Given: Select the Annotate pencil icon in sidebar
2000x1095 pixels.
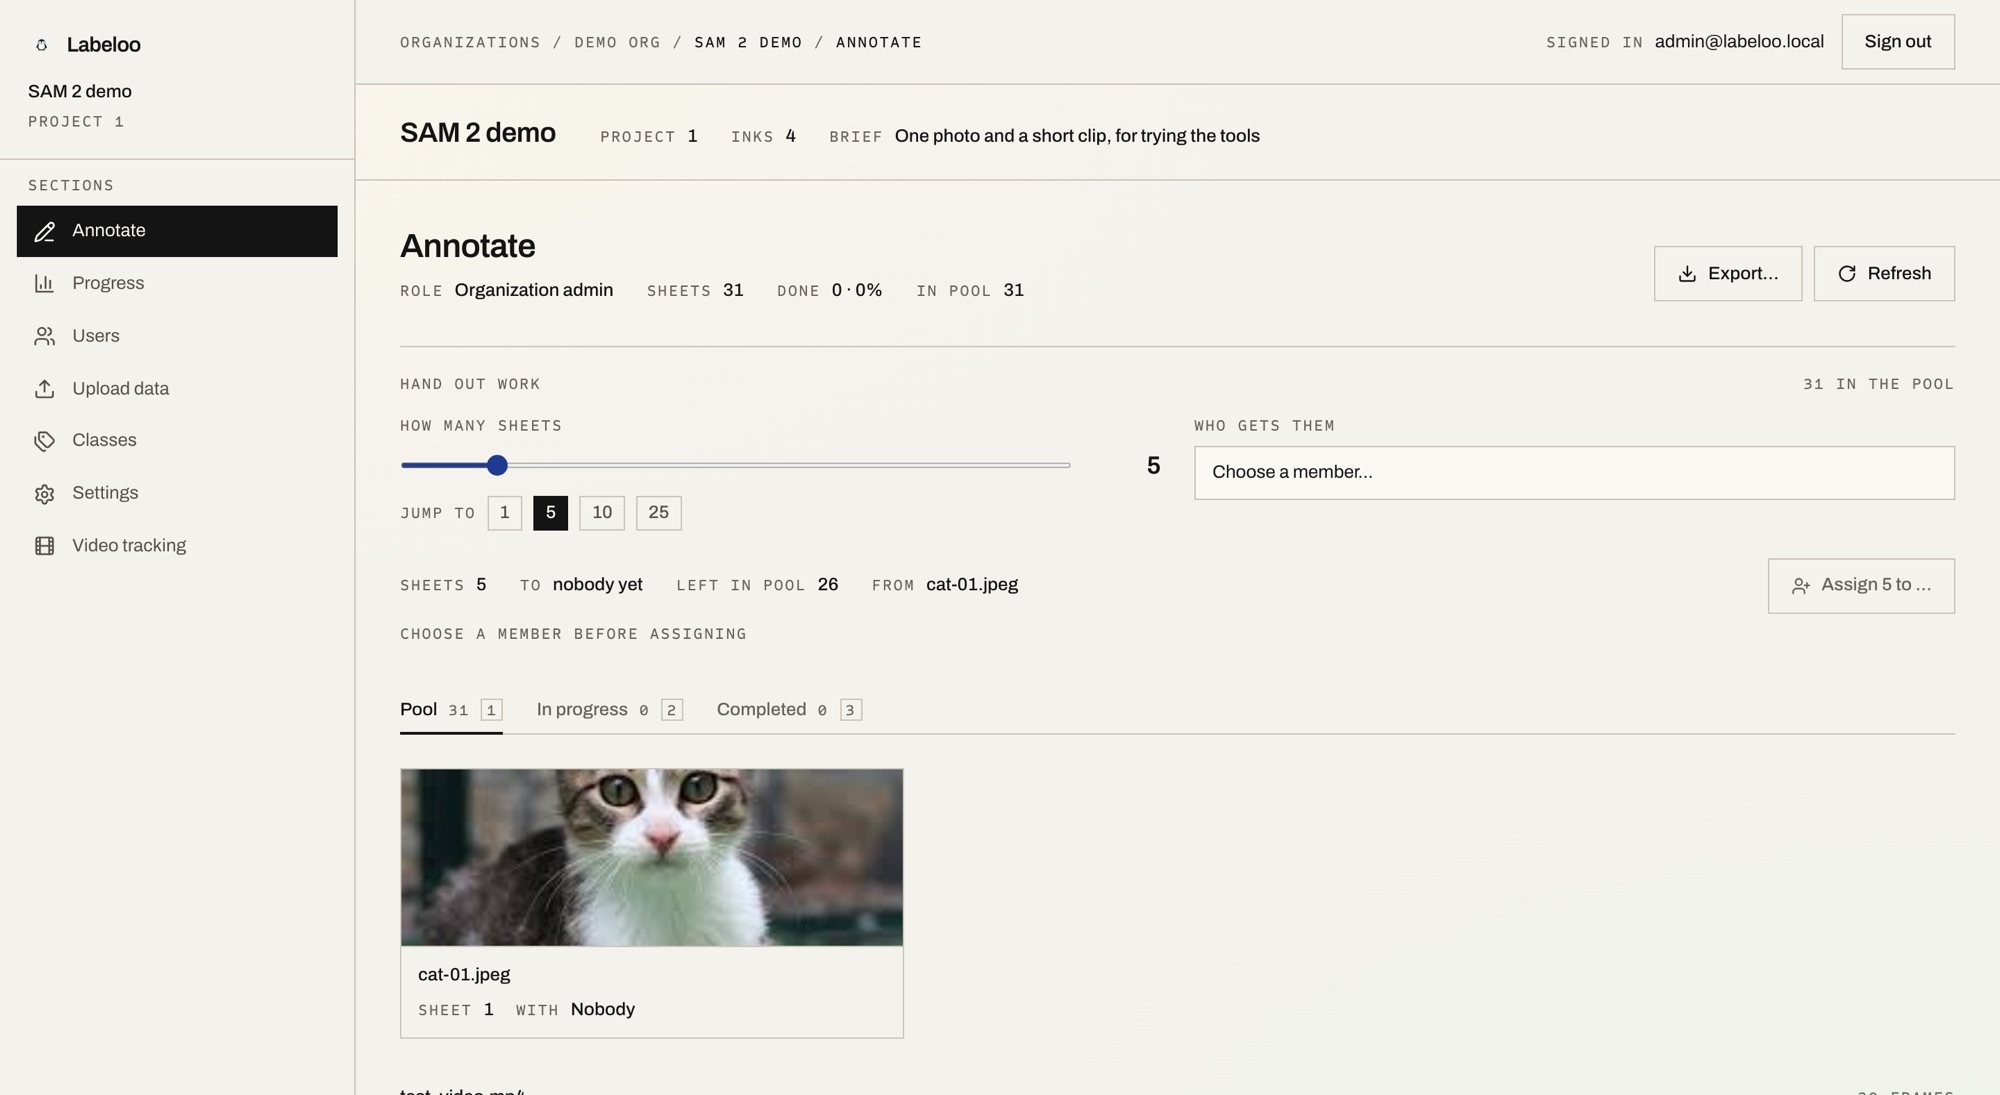Looking at the screenshot, I should point(44,232).
